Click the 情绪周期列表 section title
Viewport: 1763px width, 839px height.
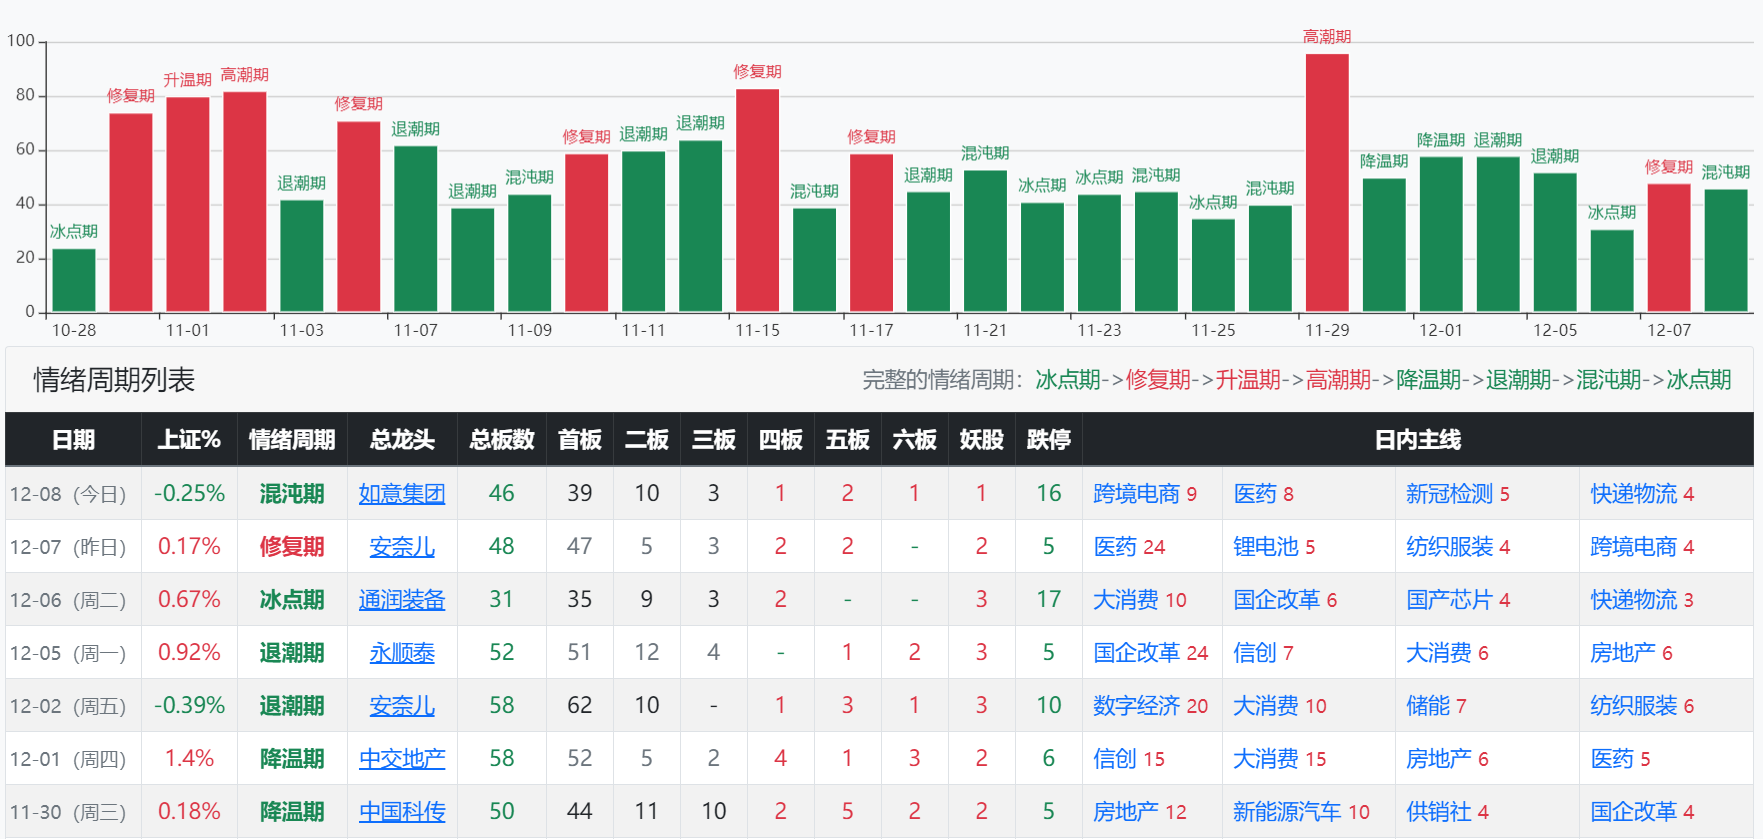114,380
